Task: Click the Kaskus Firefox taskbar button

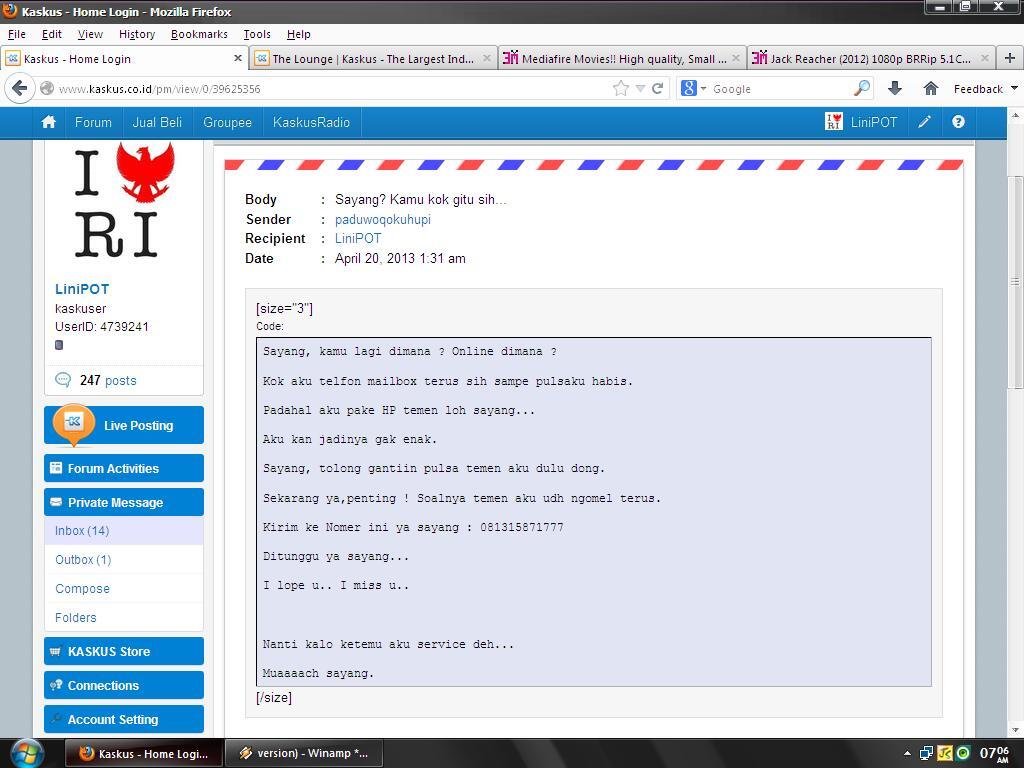Action: (144, 753)
